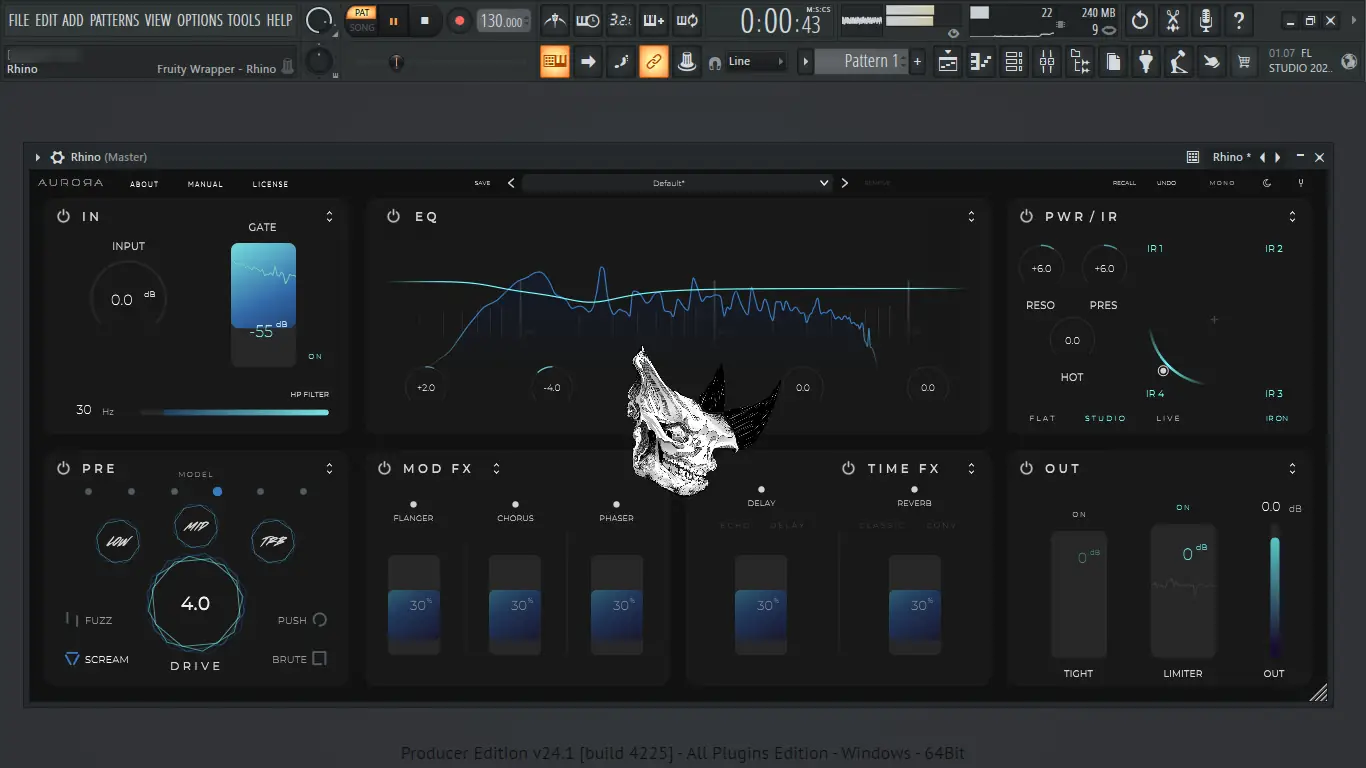This screenshot has height=768, width=1366.
Task: Click the RECALL button
Action: click(1124, 183)
